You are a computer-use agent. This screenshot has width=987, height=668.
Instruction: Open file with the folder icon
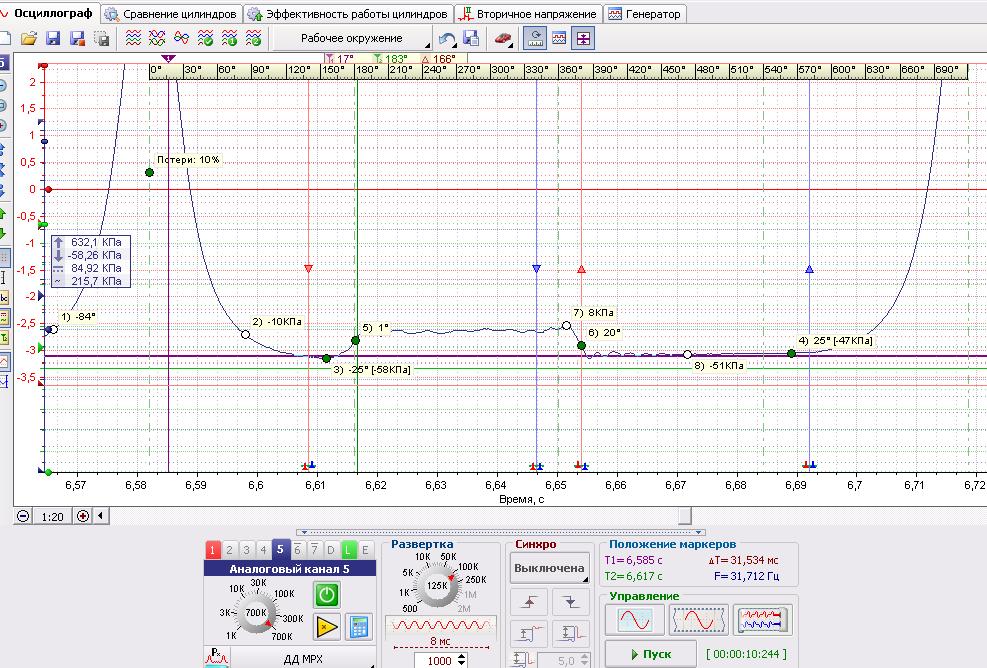pyautogui.click(x=28, y=38)
